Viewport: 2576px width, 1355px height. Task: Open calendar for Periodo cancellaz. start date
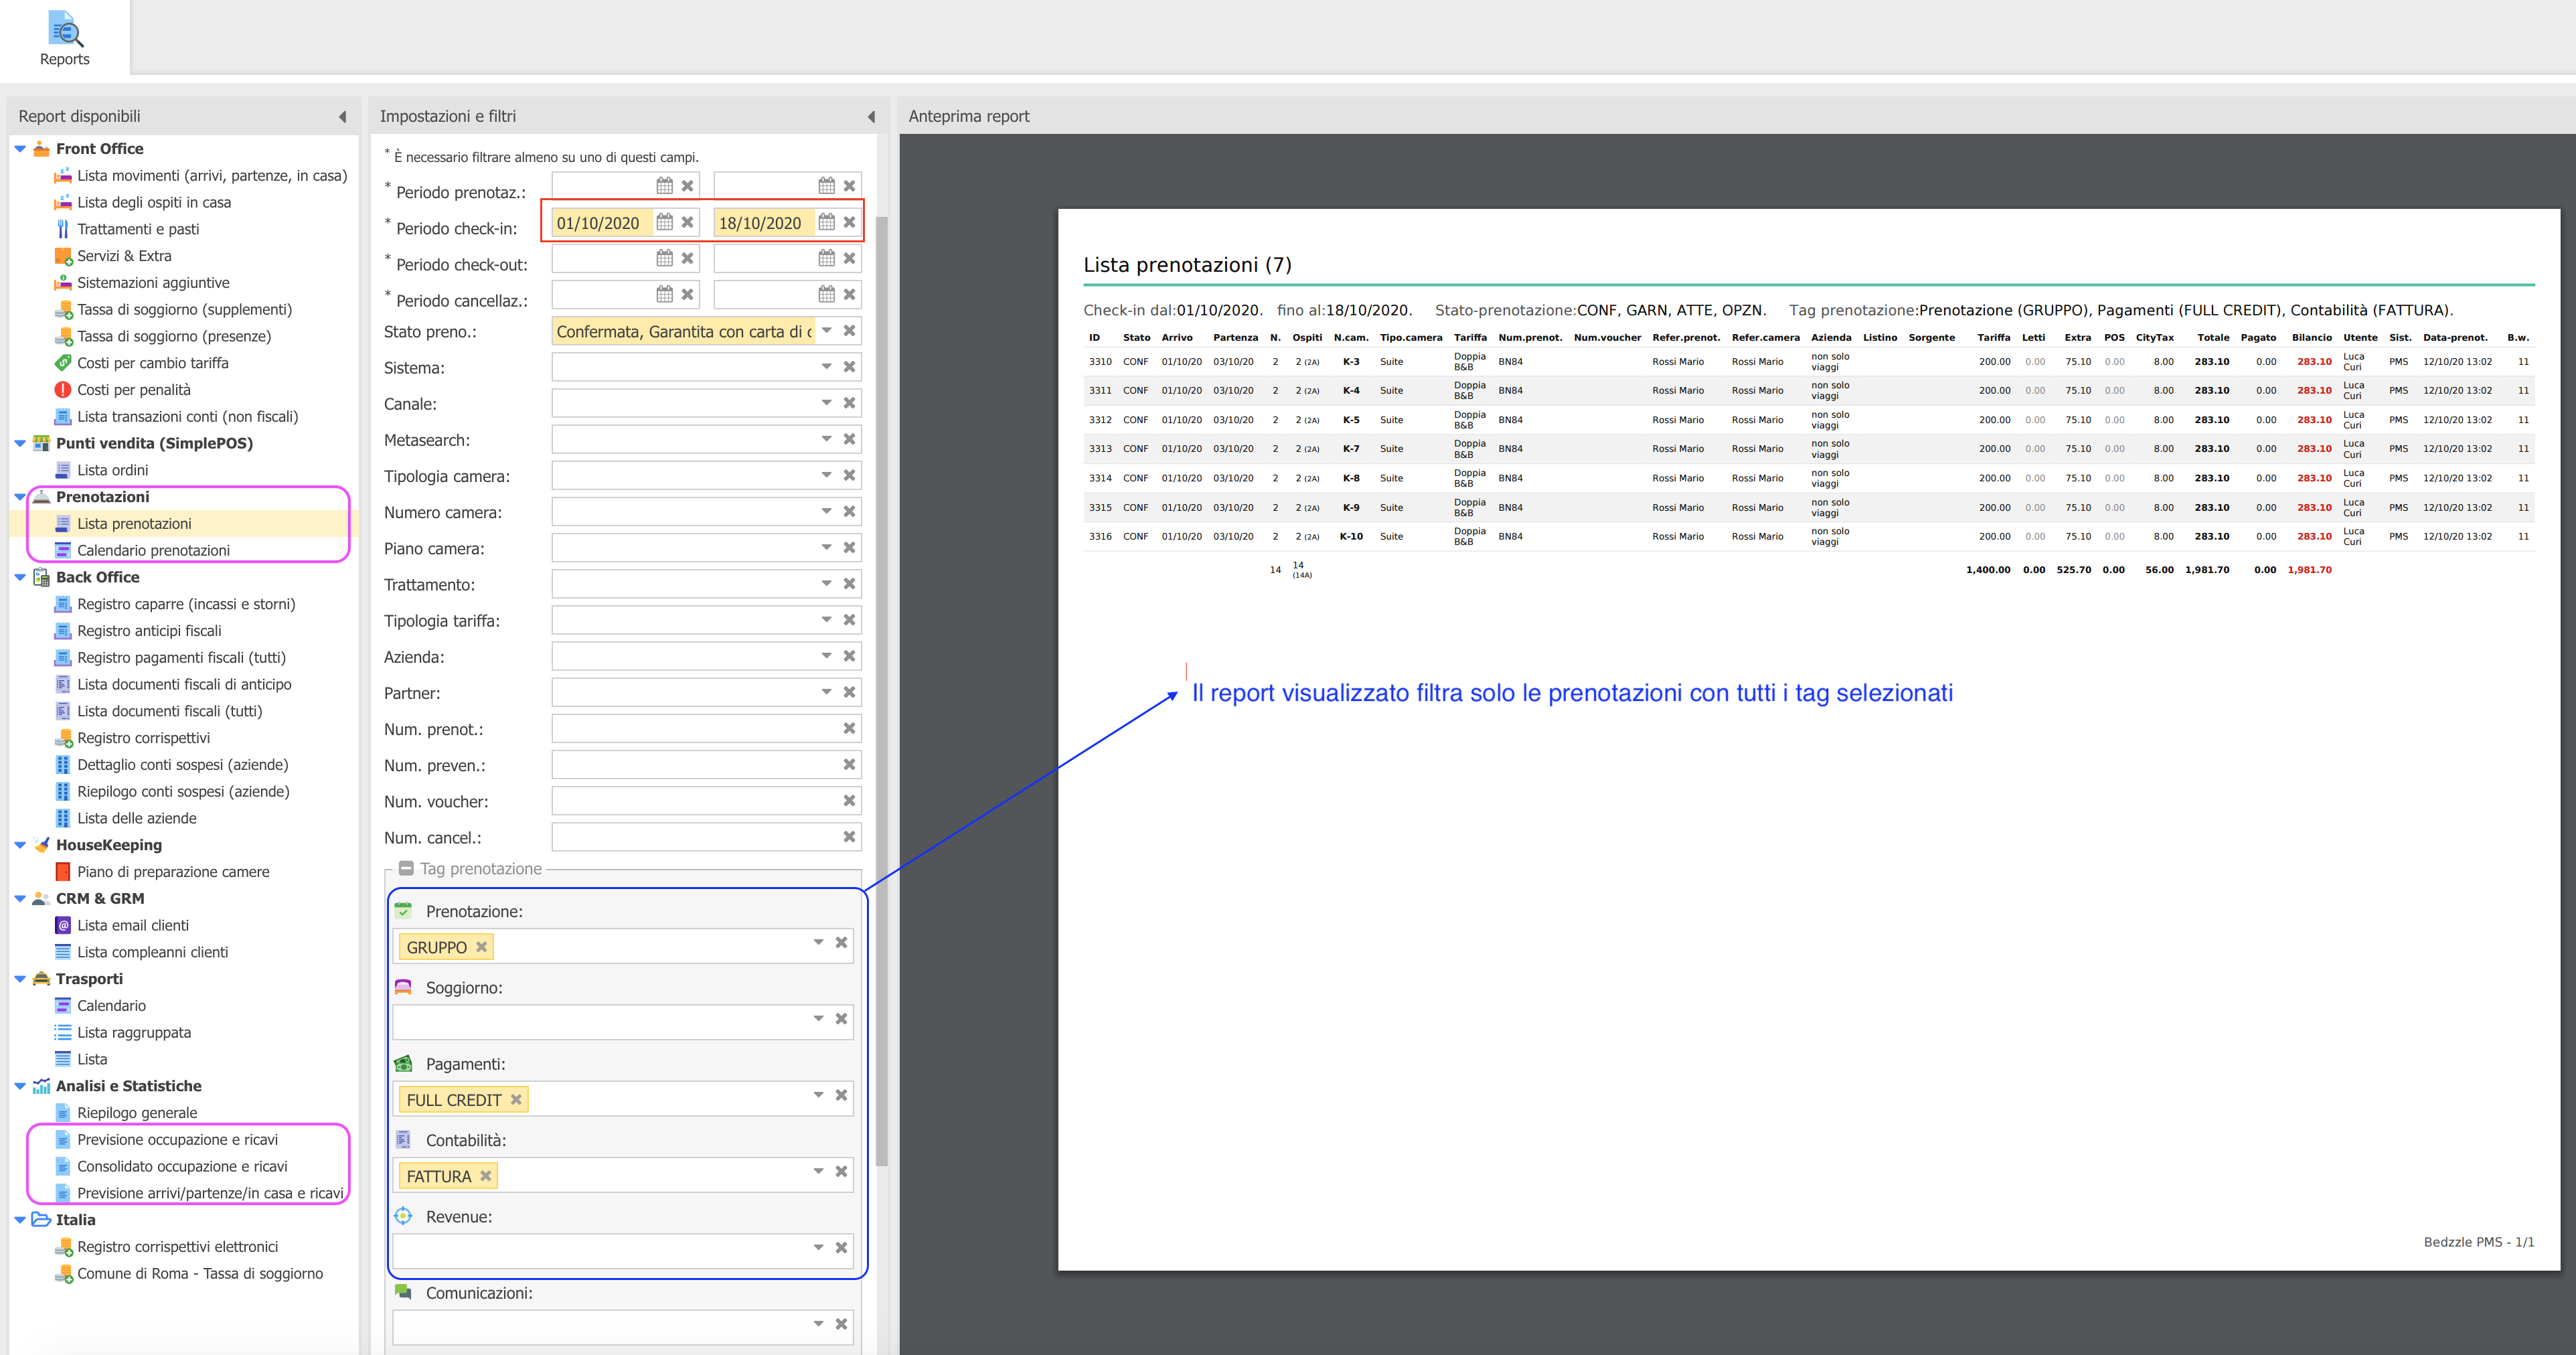(x=664, y=294)
